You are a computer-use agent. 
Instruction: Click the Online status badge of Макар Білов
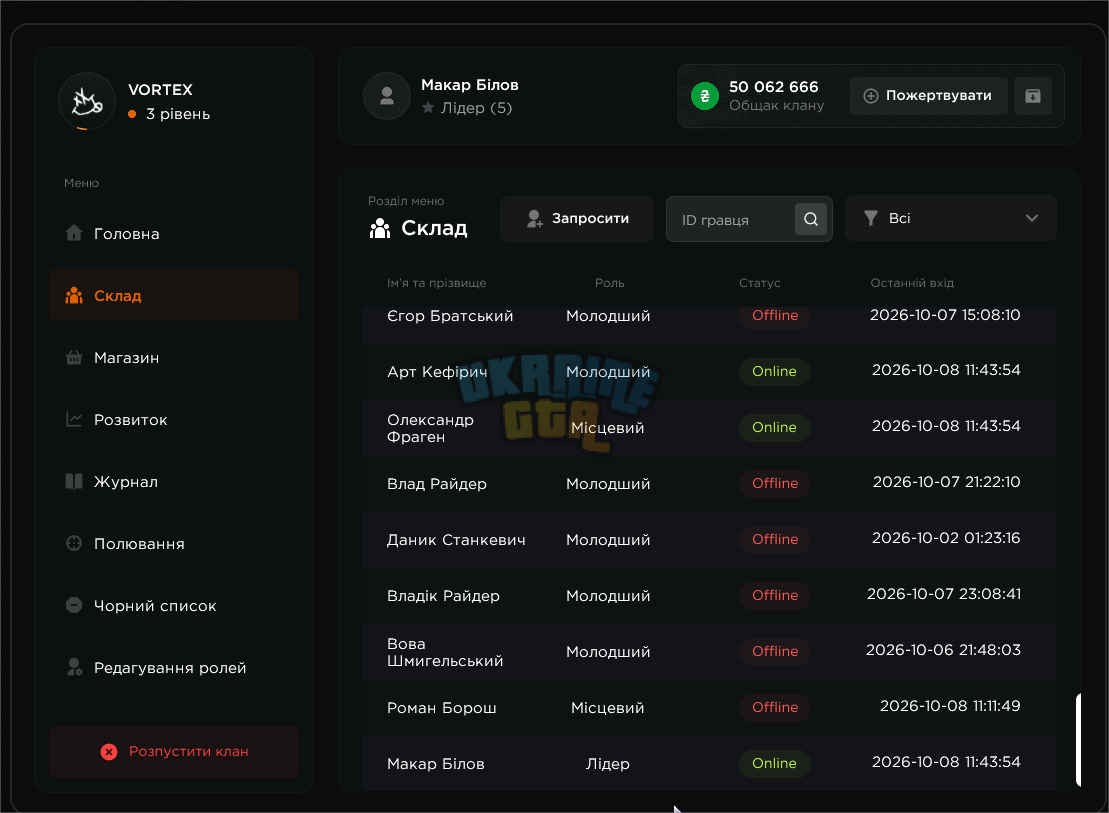(x=774, y=763)
